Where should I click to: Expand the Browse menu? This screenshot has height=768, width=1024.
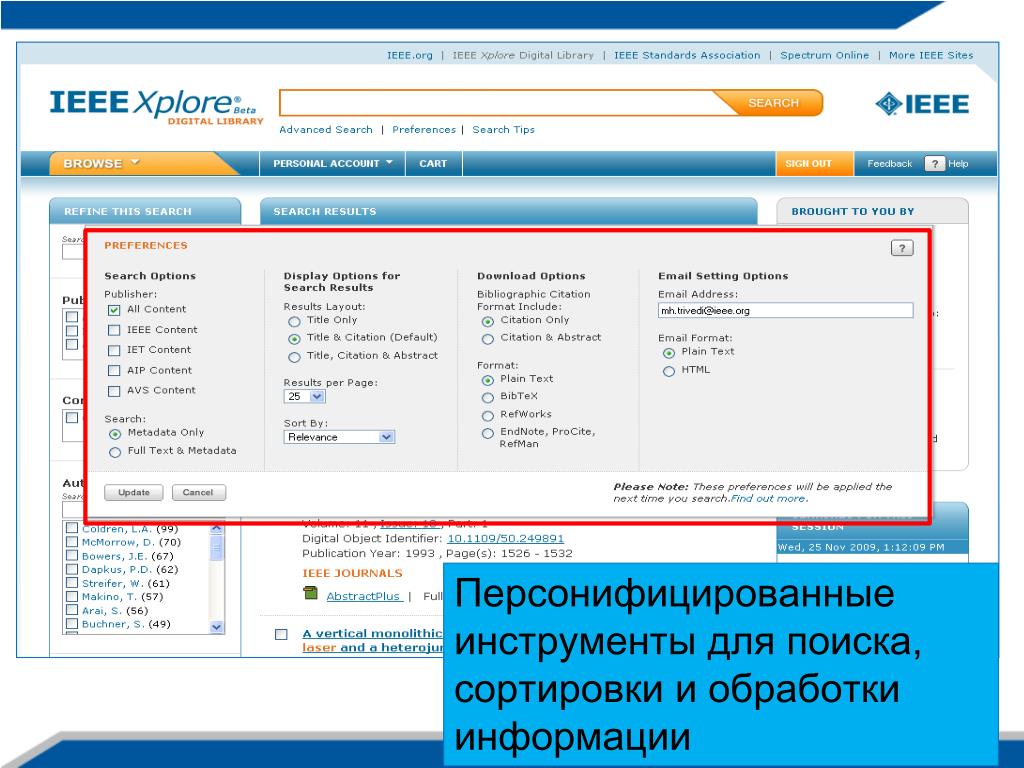click(101, 164)
